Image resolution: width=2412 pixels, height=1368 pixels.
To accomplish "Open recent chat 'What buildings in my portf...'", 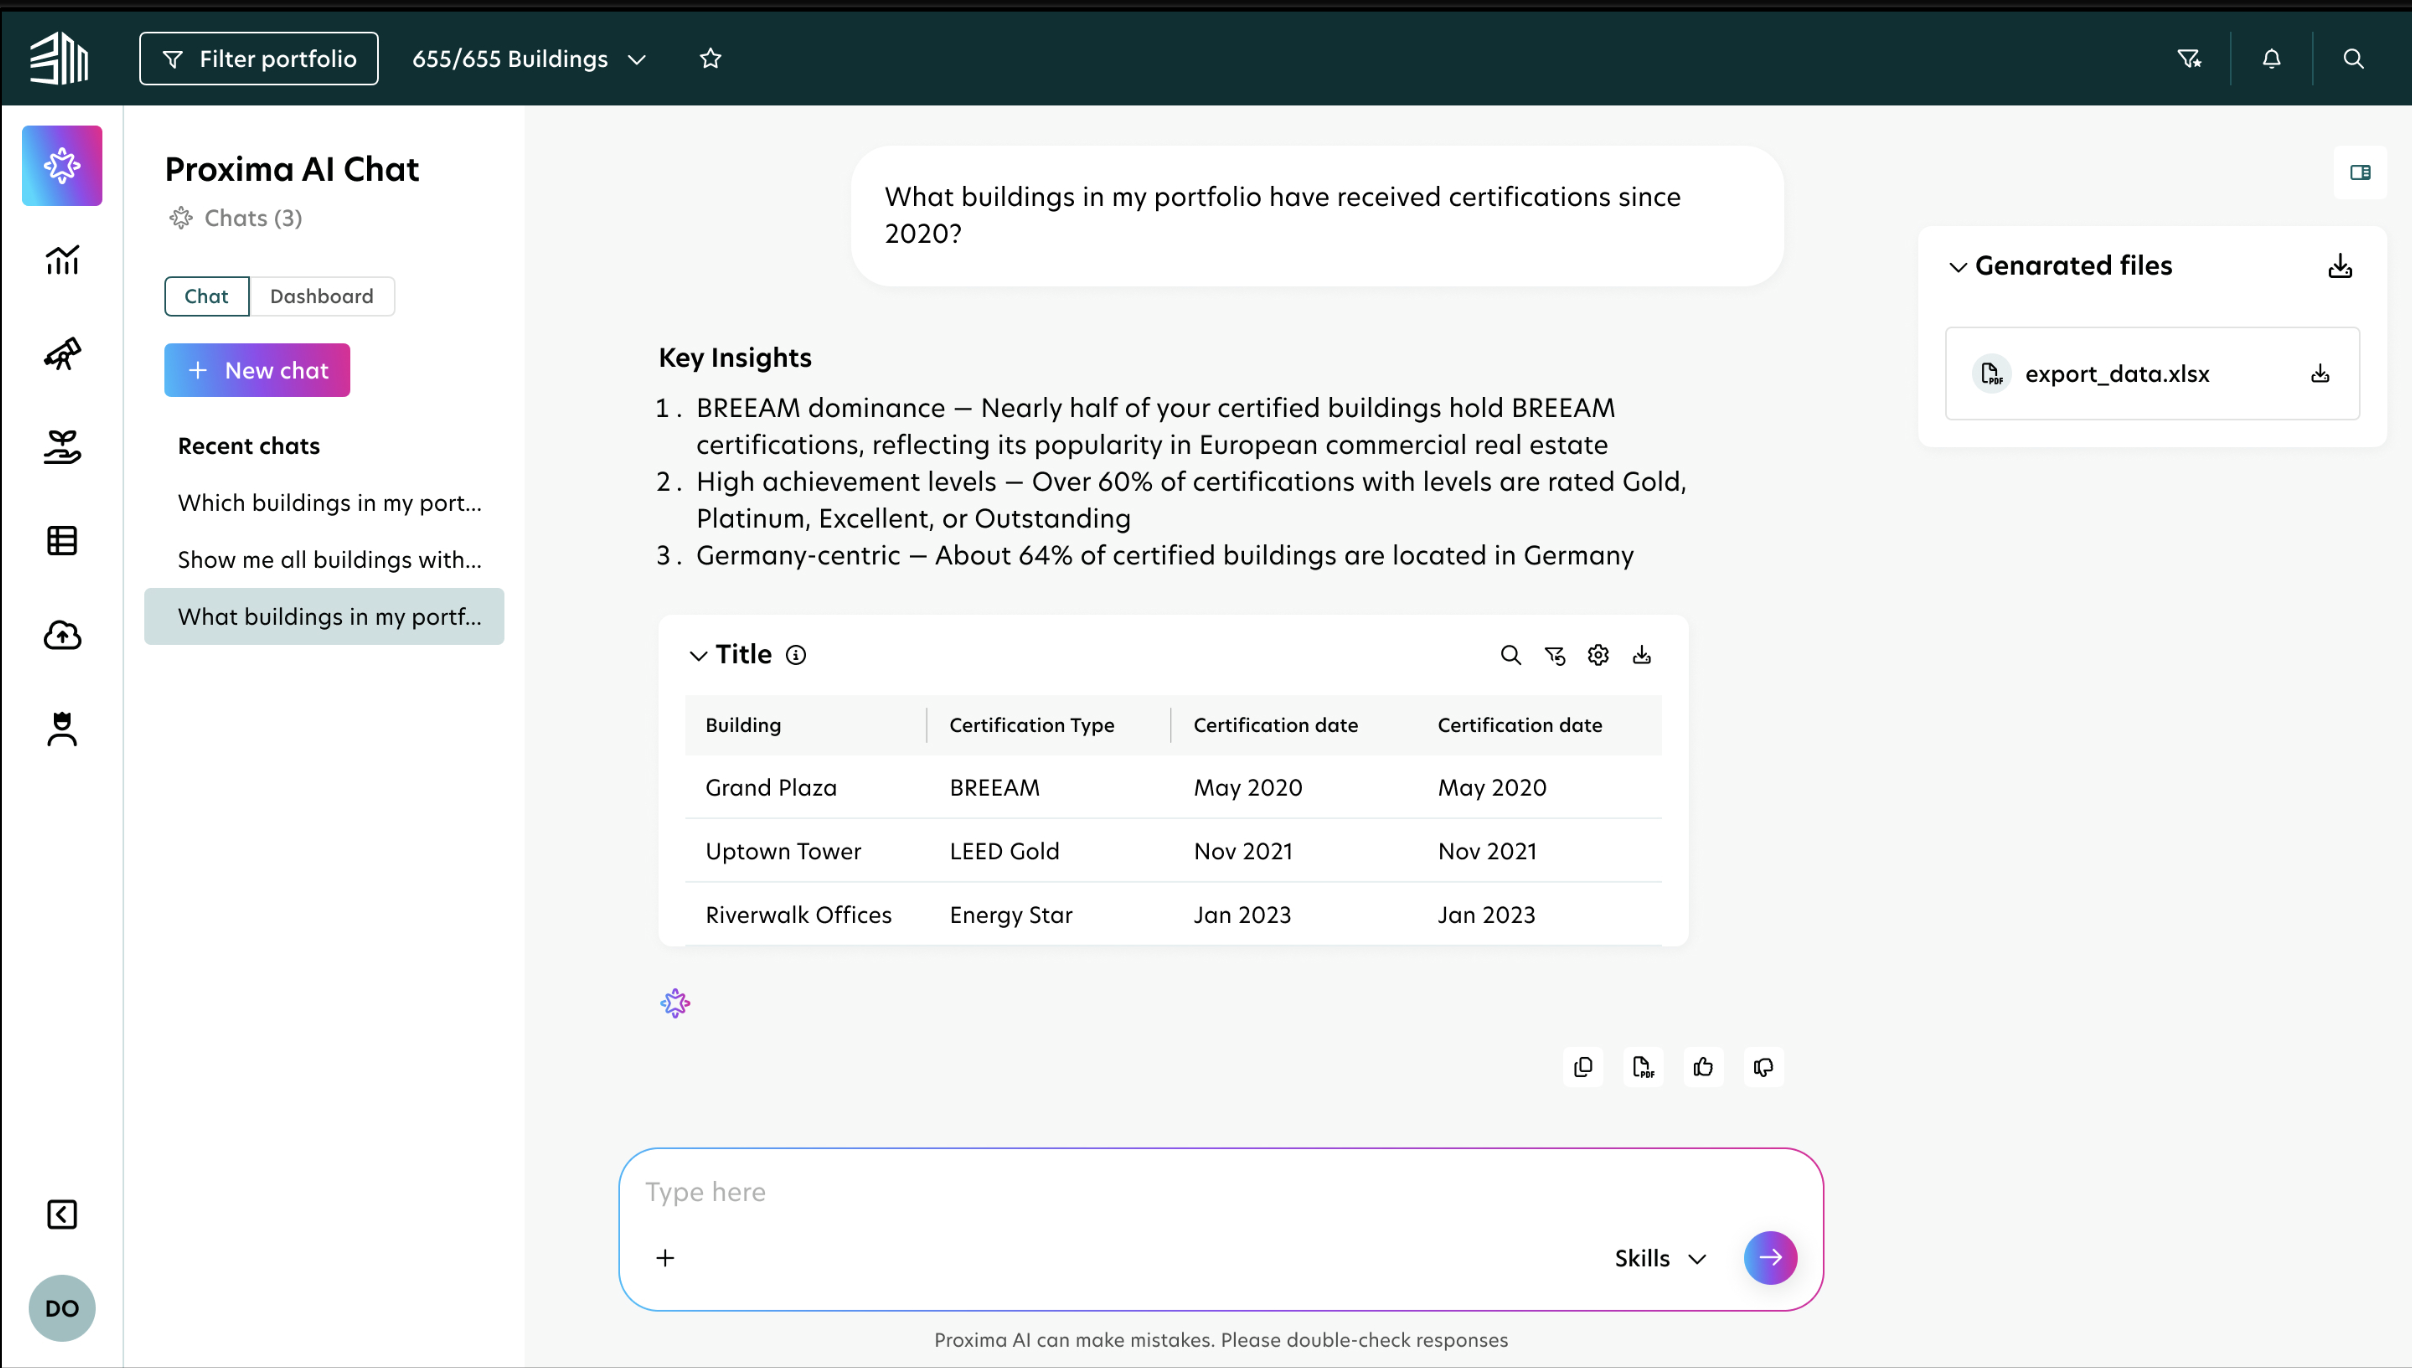I will pyautogui.click(x=324, y=616).
